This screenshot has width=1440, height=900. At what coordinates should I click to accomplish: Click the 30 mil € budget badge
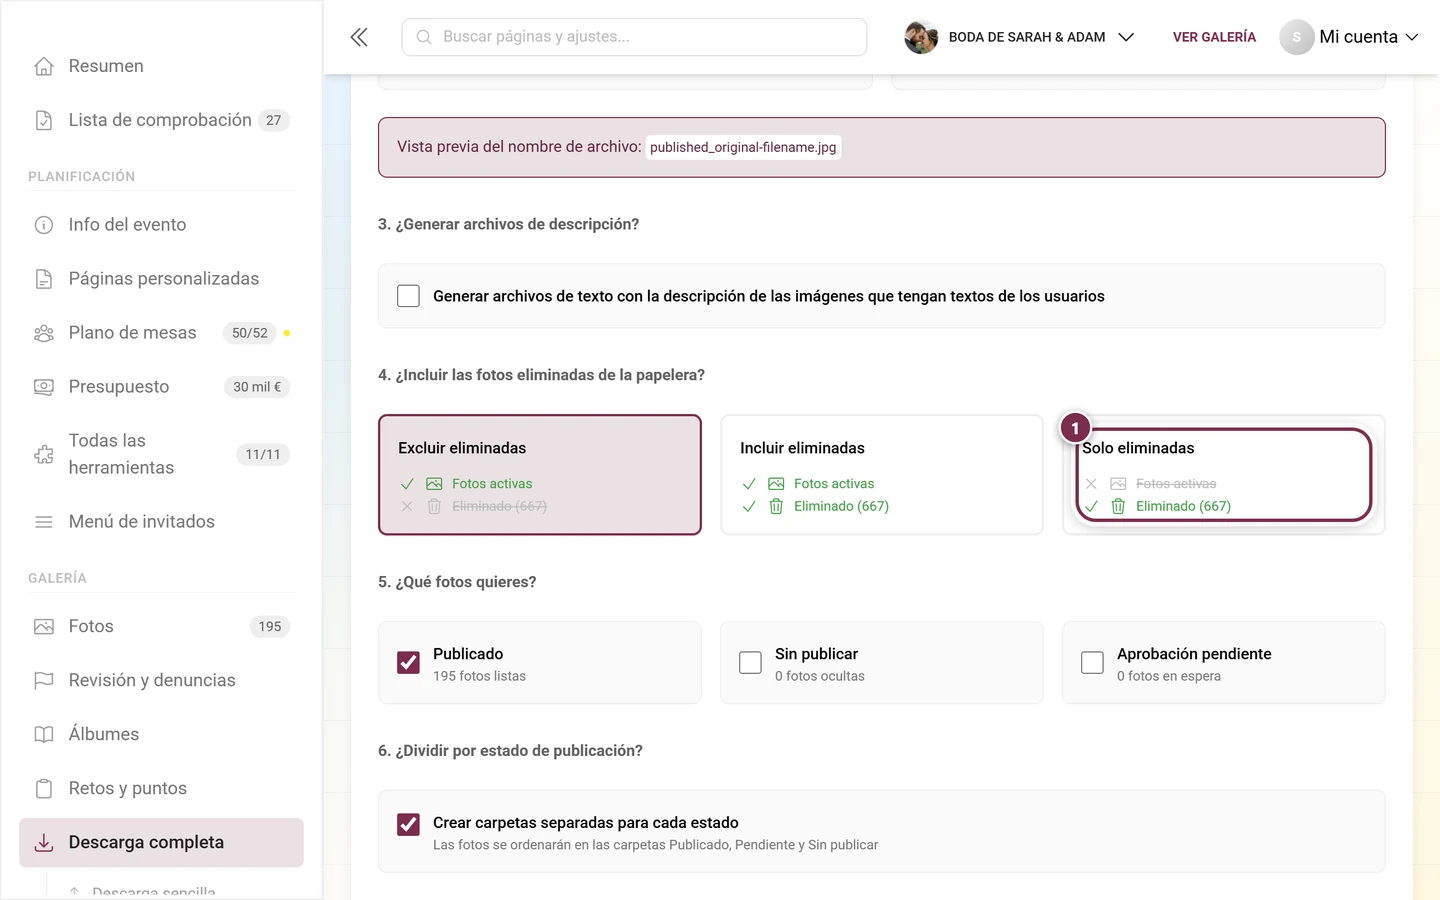tap(257, 387)
